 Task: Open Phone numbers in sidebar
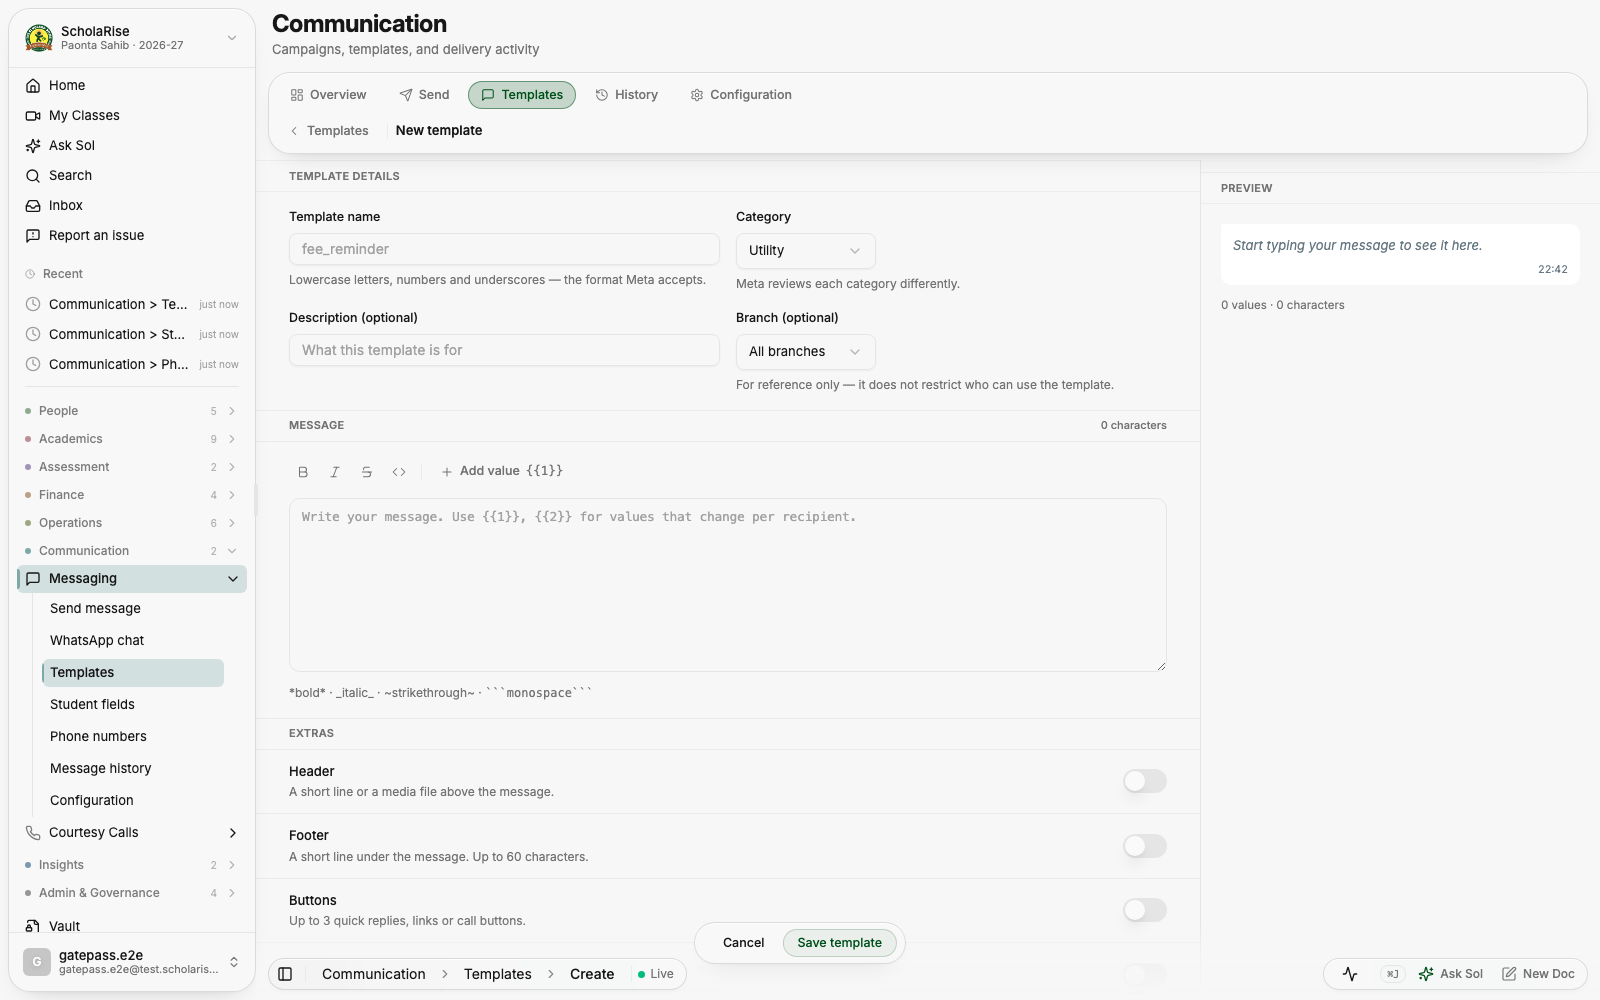pyautogui.click(x=132, y=736)
